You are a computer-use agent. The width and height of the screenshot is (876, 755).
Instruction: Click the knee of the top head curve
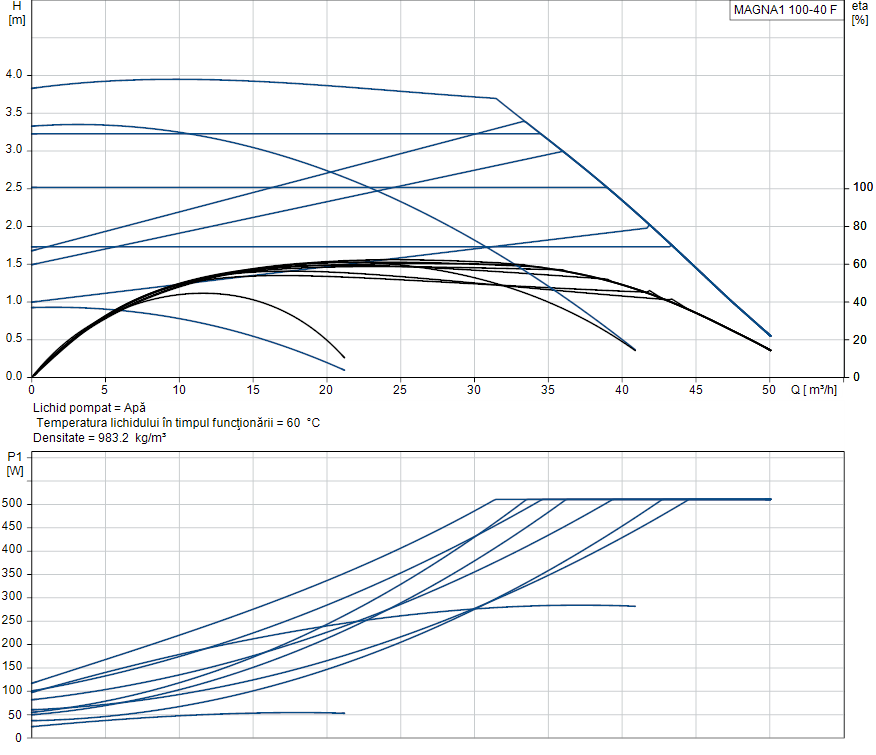(496, 98)
